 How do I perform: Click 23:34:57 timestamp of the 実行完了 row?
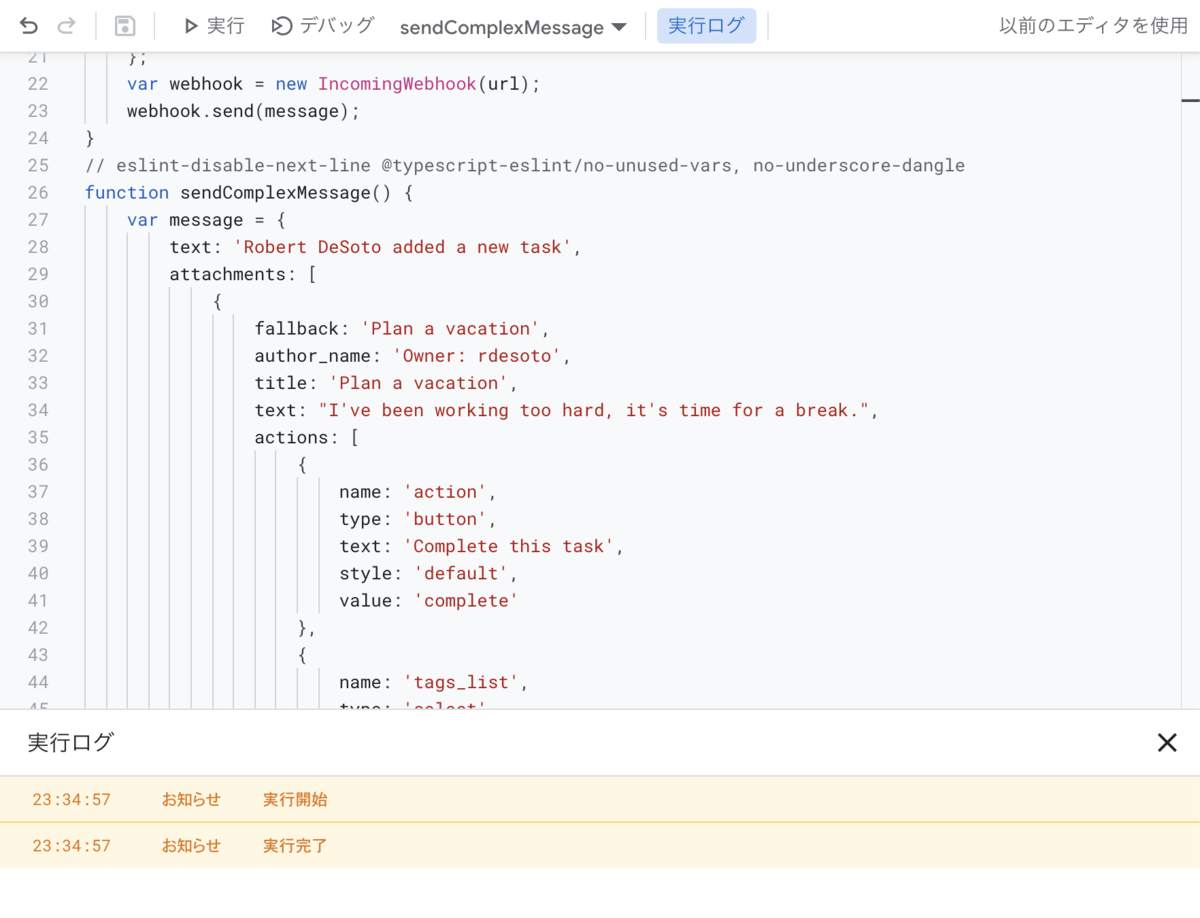point(71,846)
